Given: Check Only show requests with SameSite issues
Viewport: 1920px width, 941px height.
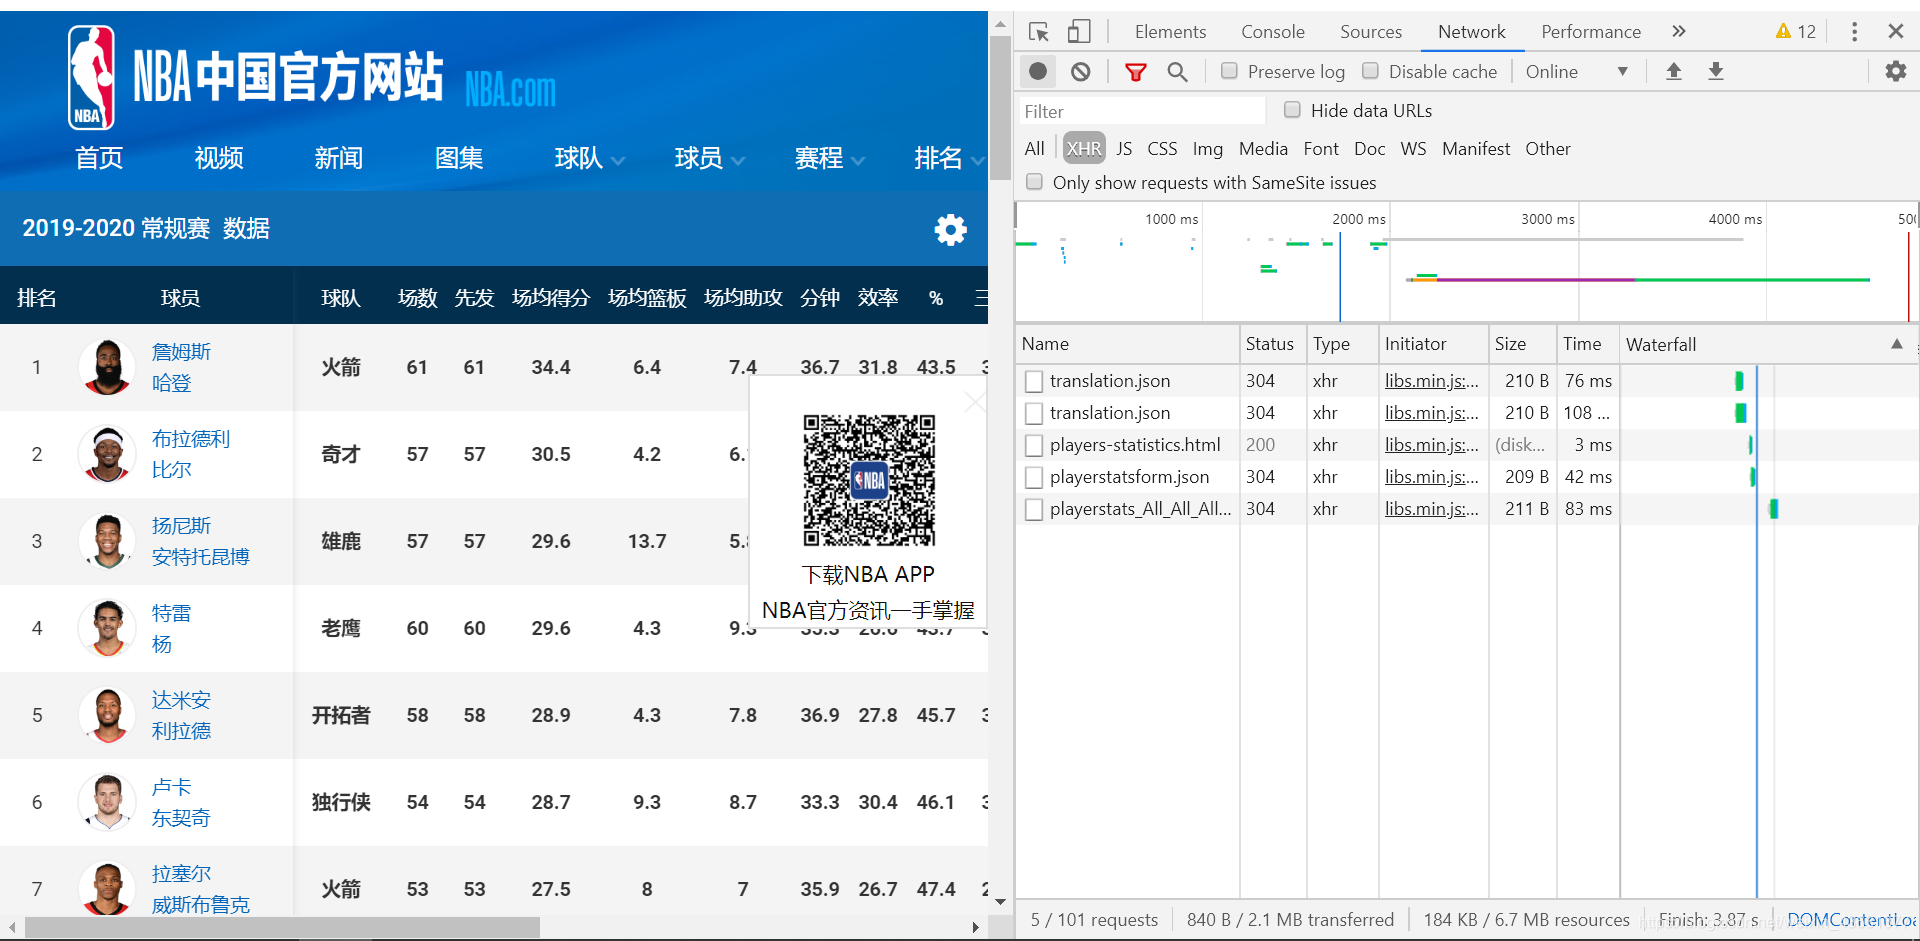Looking at the screenshot, I should point(1034,182).
